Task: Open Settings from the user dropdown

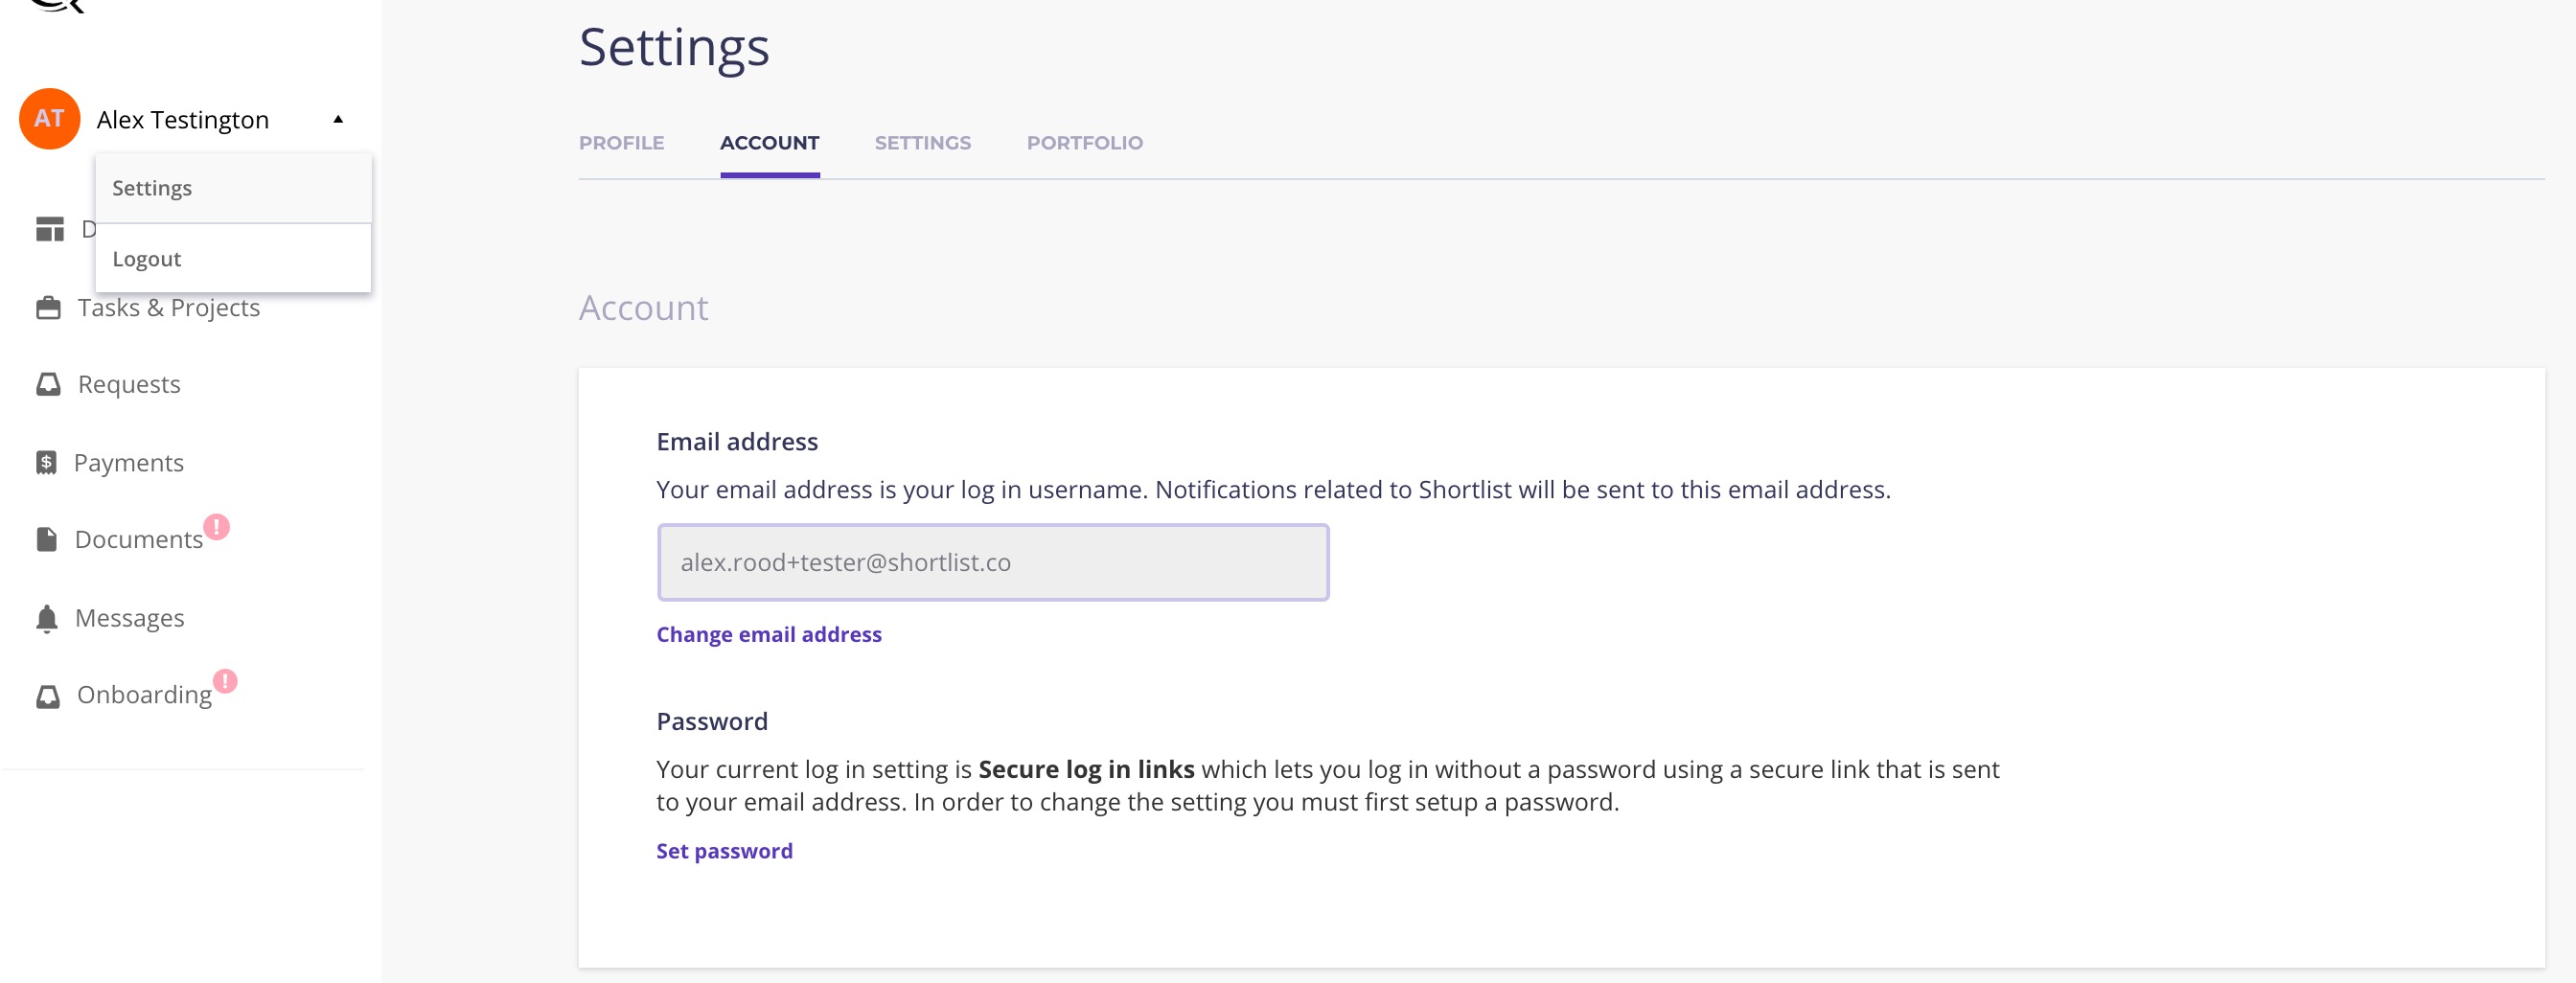Action: [x=233, y=188]
